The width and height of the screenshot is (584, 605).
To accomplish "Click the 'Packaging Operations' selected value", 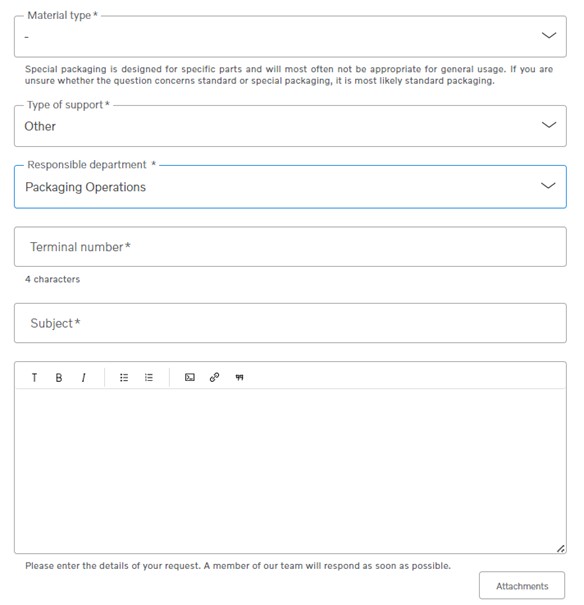I will click(x=85, y=187).
